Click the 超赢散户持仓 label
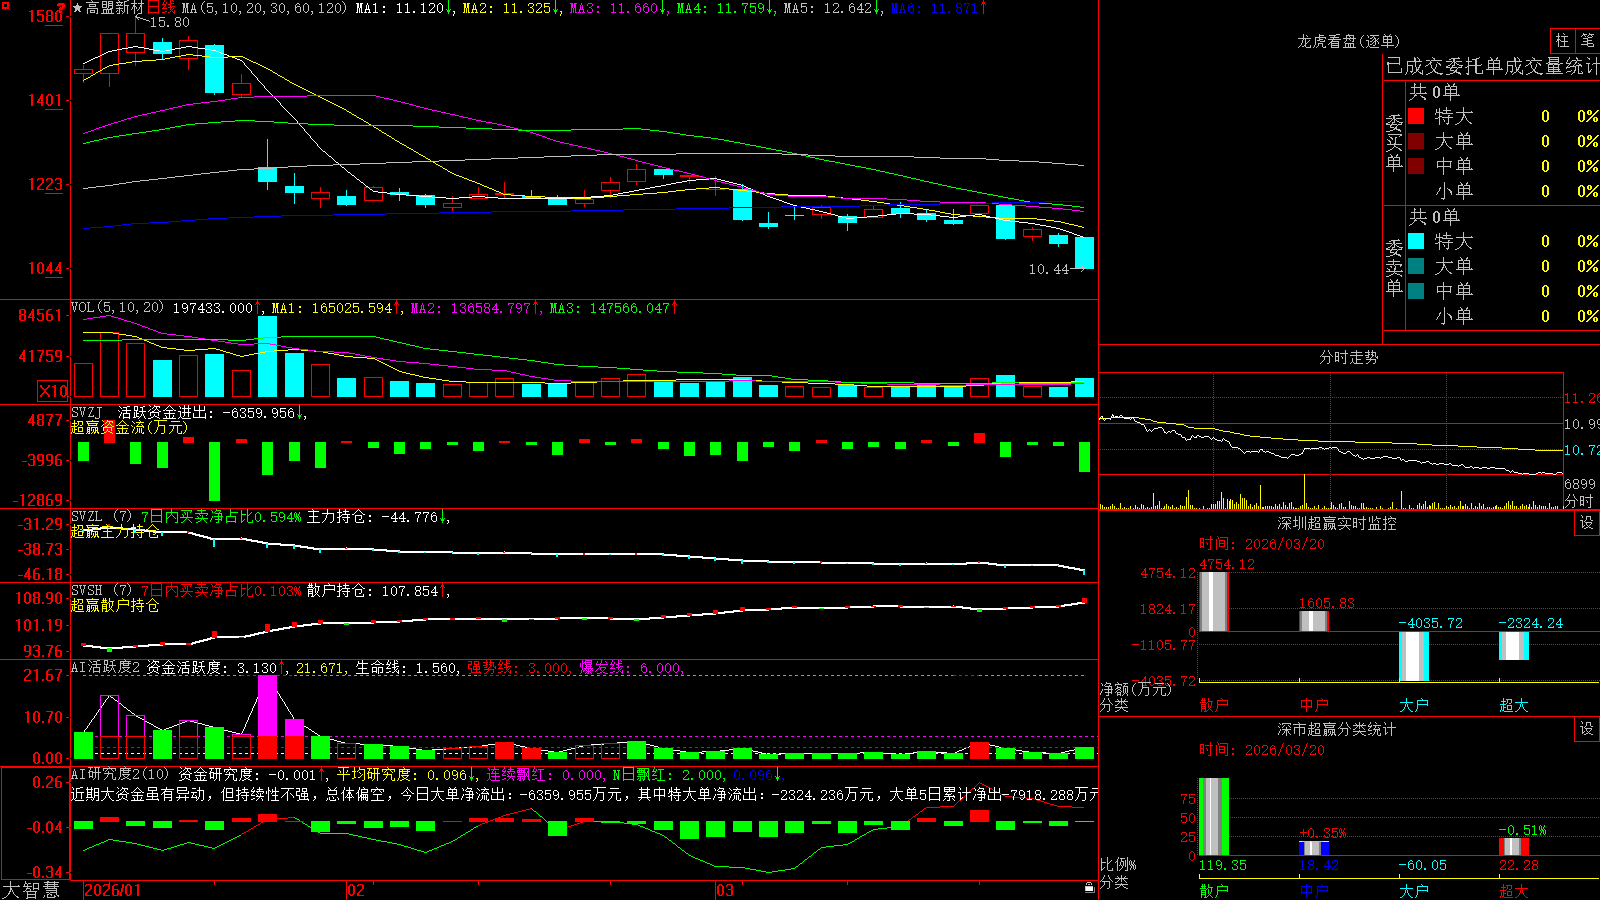The height and width of the screenshot is (900, 1600). click(115, 605)
